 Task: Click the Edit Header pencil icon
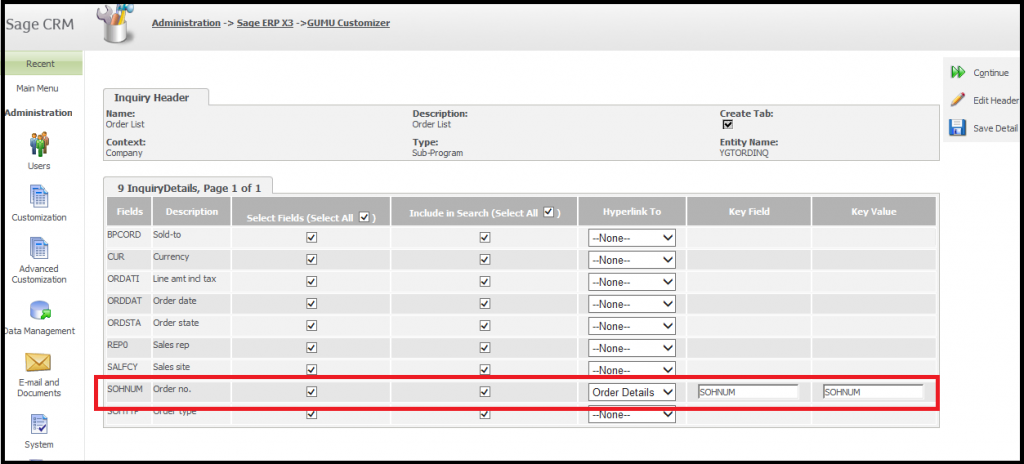tap(957, 100)
